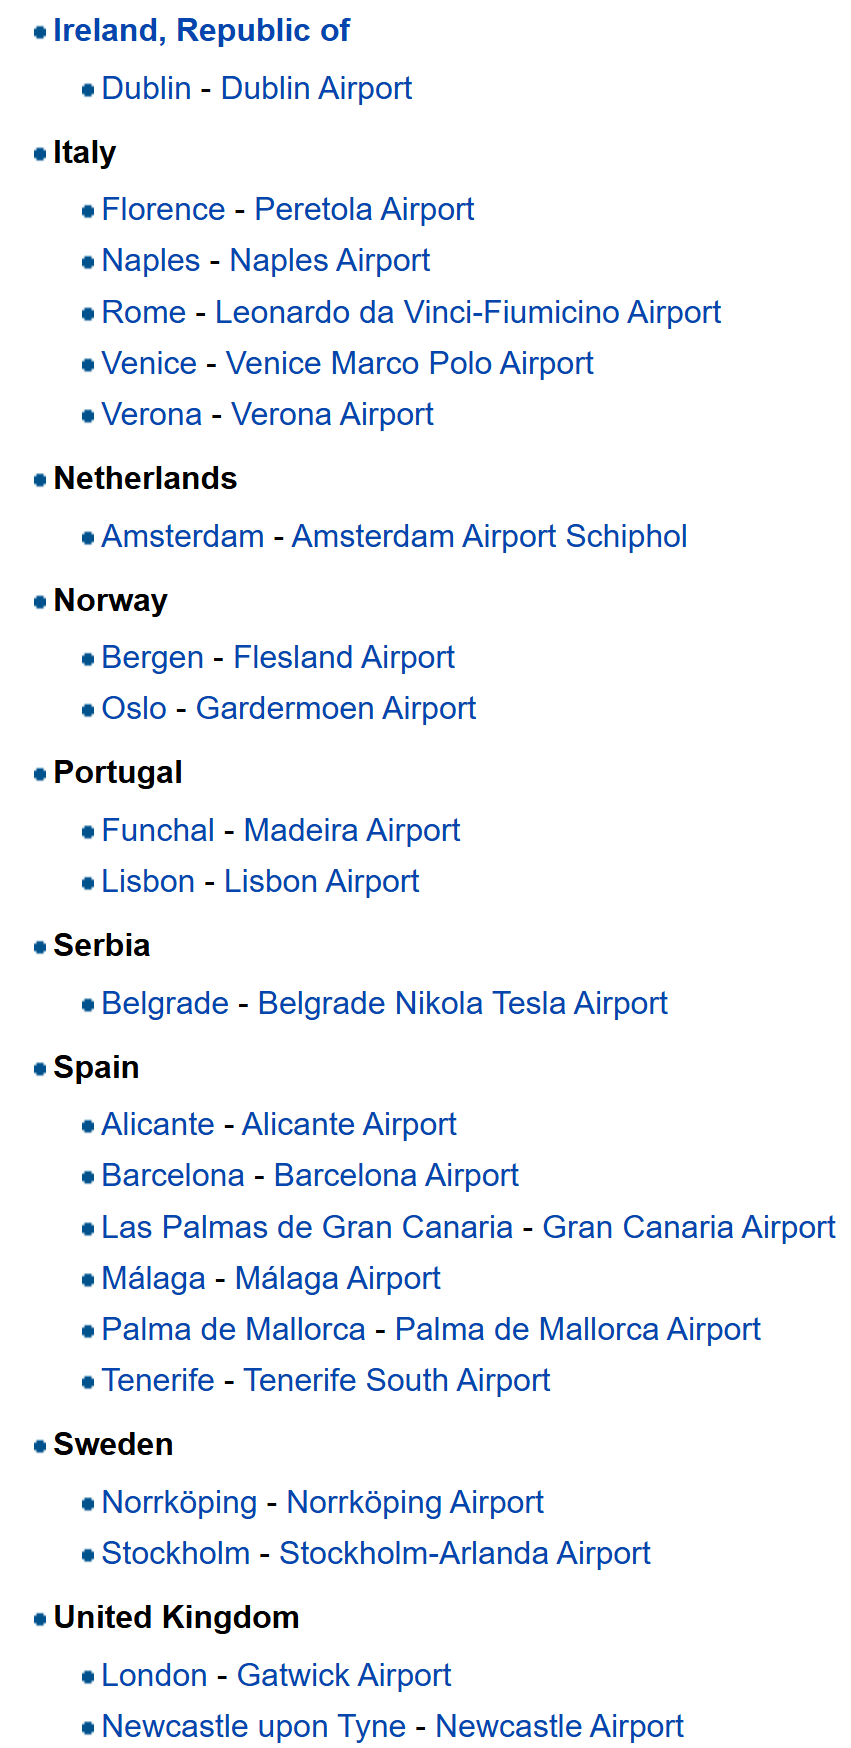Open Belgrade Nikola Tesla Airport link
The height and width of the screenshot is (1748, 851).
pyautogui.click(x=462, y=1004)
